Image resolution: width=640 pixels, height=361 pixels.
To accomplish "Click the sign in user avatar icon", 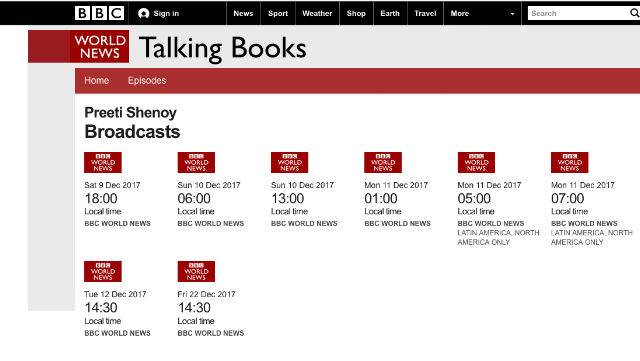I will [143, 13].
